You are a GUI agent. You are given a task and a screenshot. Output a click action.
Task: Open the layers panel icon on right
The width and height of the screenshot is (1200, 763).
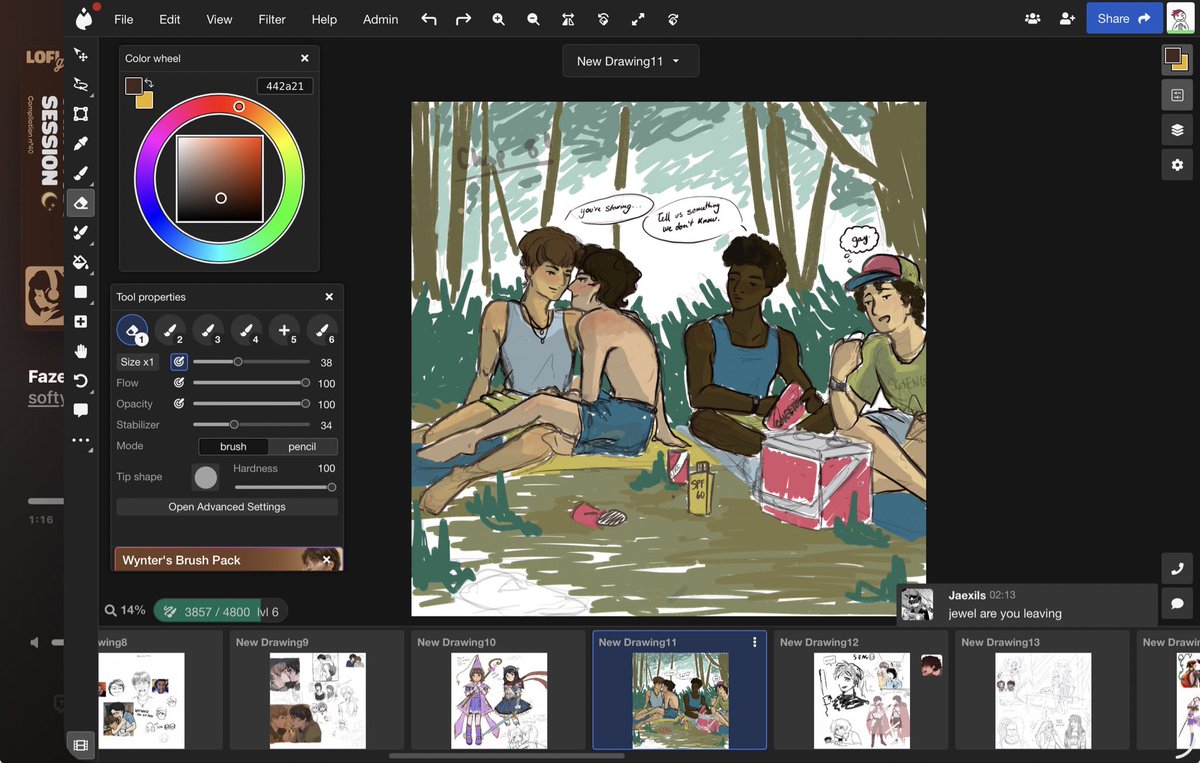(1177, 130)
